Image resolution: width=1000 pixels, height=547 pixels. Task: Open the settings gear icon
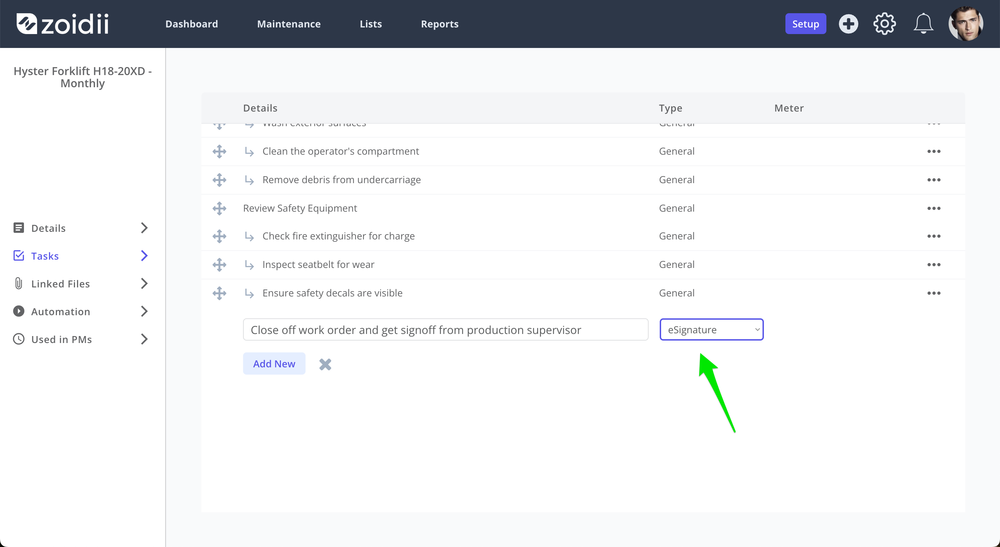tap(885, 24)
